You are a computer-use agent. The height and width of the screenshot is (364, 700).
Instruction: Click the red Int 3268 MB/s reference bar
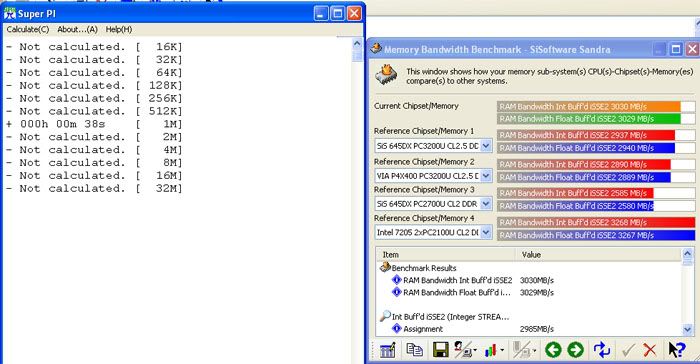click(596, 222)
